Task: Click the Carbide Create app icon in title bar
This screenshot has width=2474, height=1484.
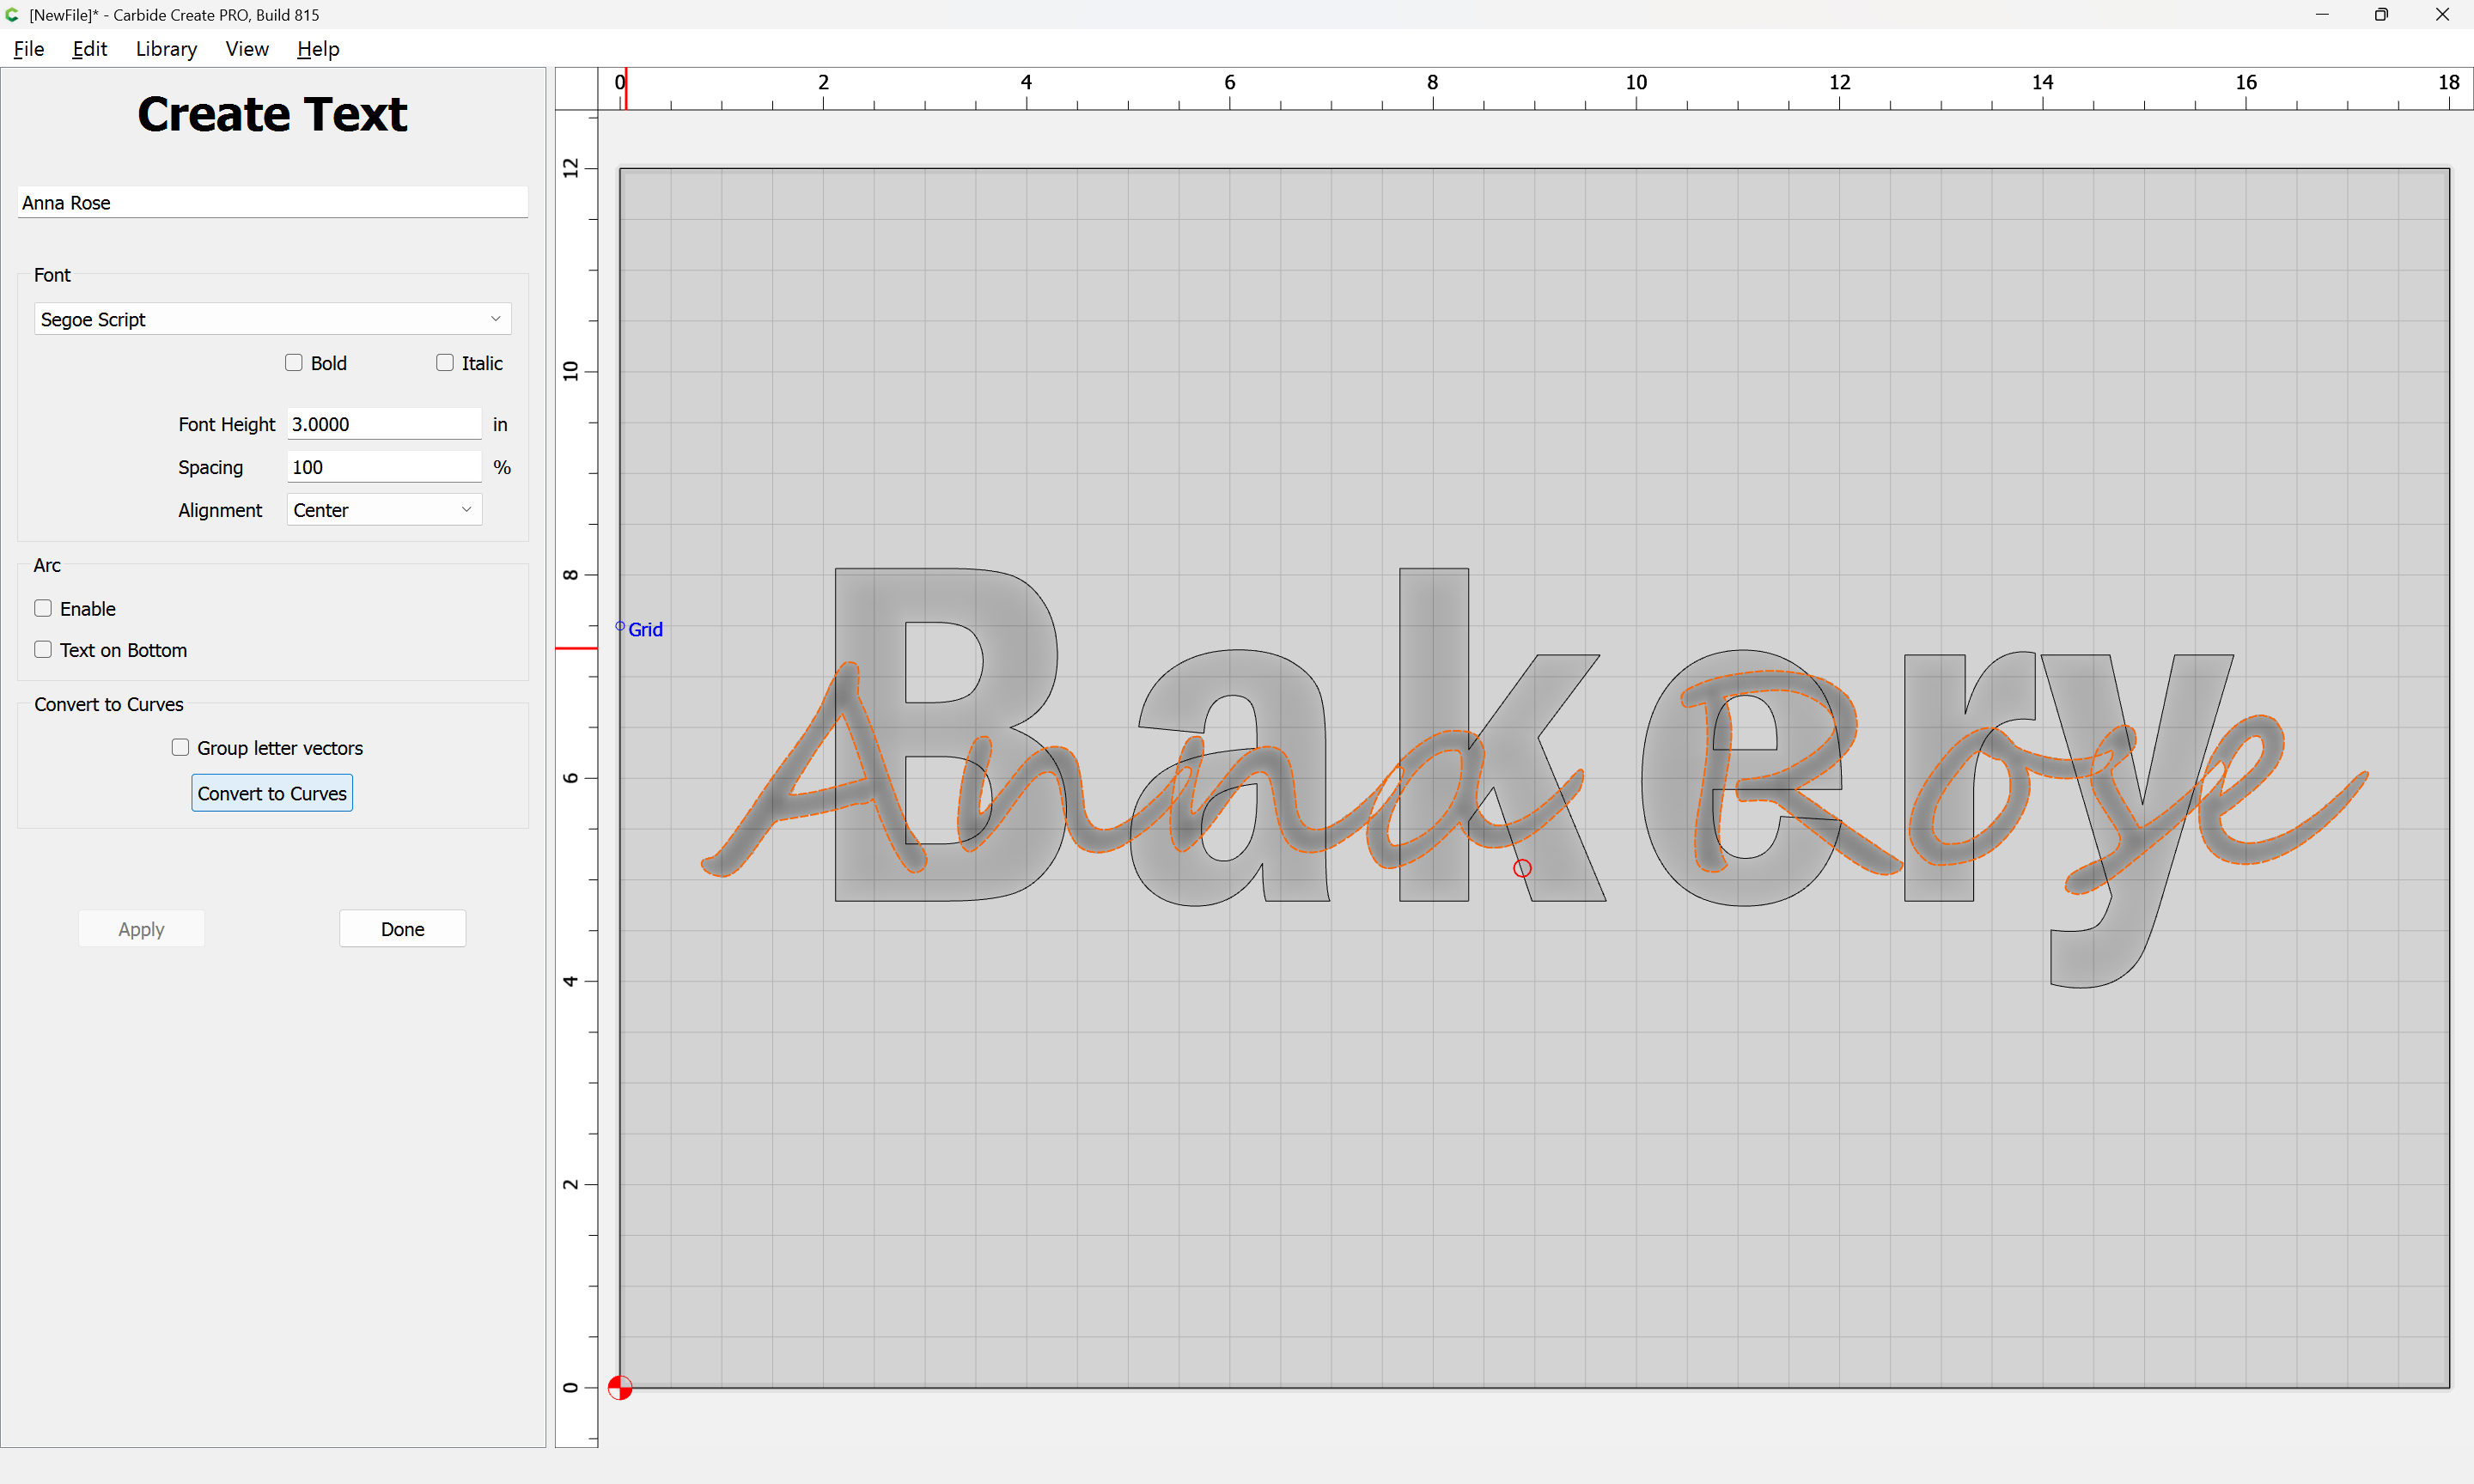Action: 12,15
